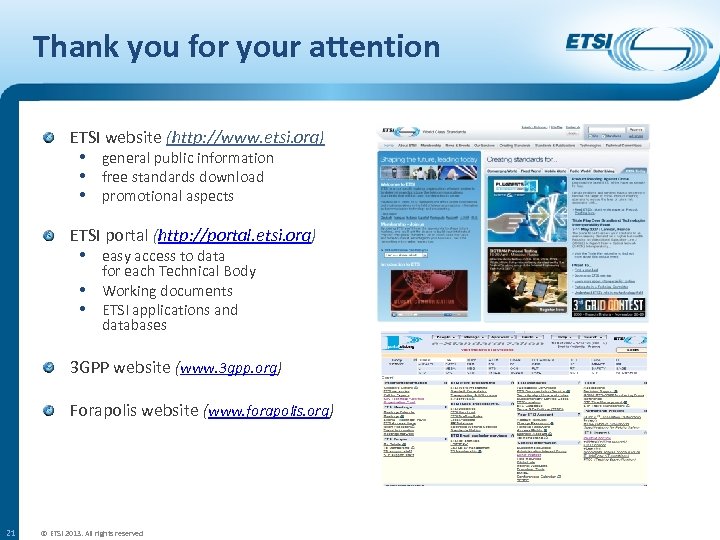Follow the www.forapolis.org link

(269, 411)
